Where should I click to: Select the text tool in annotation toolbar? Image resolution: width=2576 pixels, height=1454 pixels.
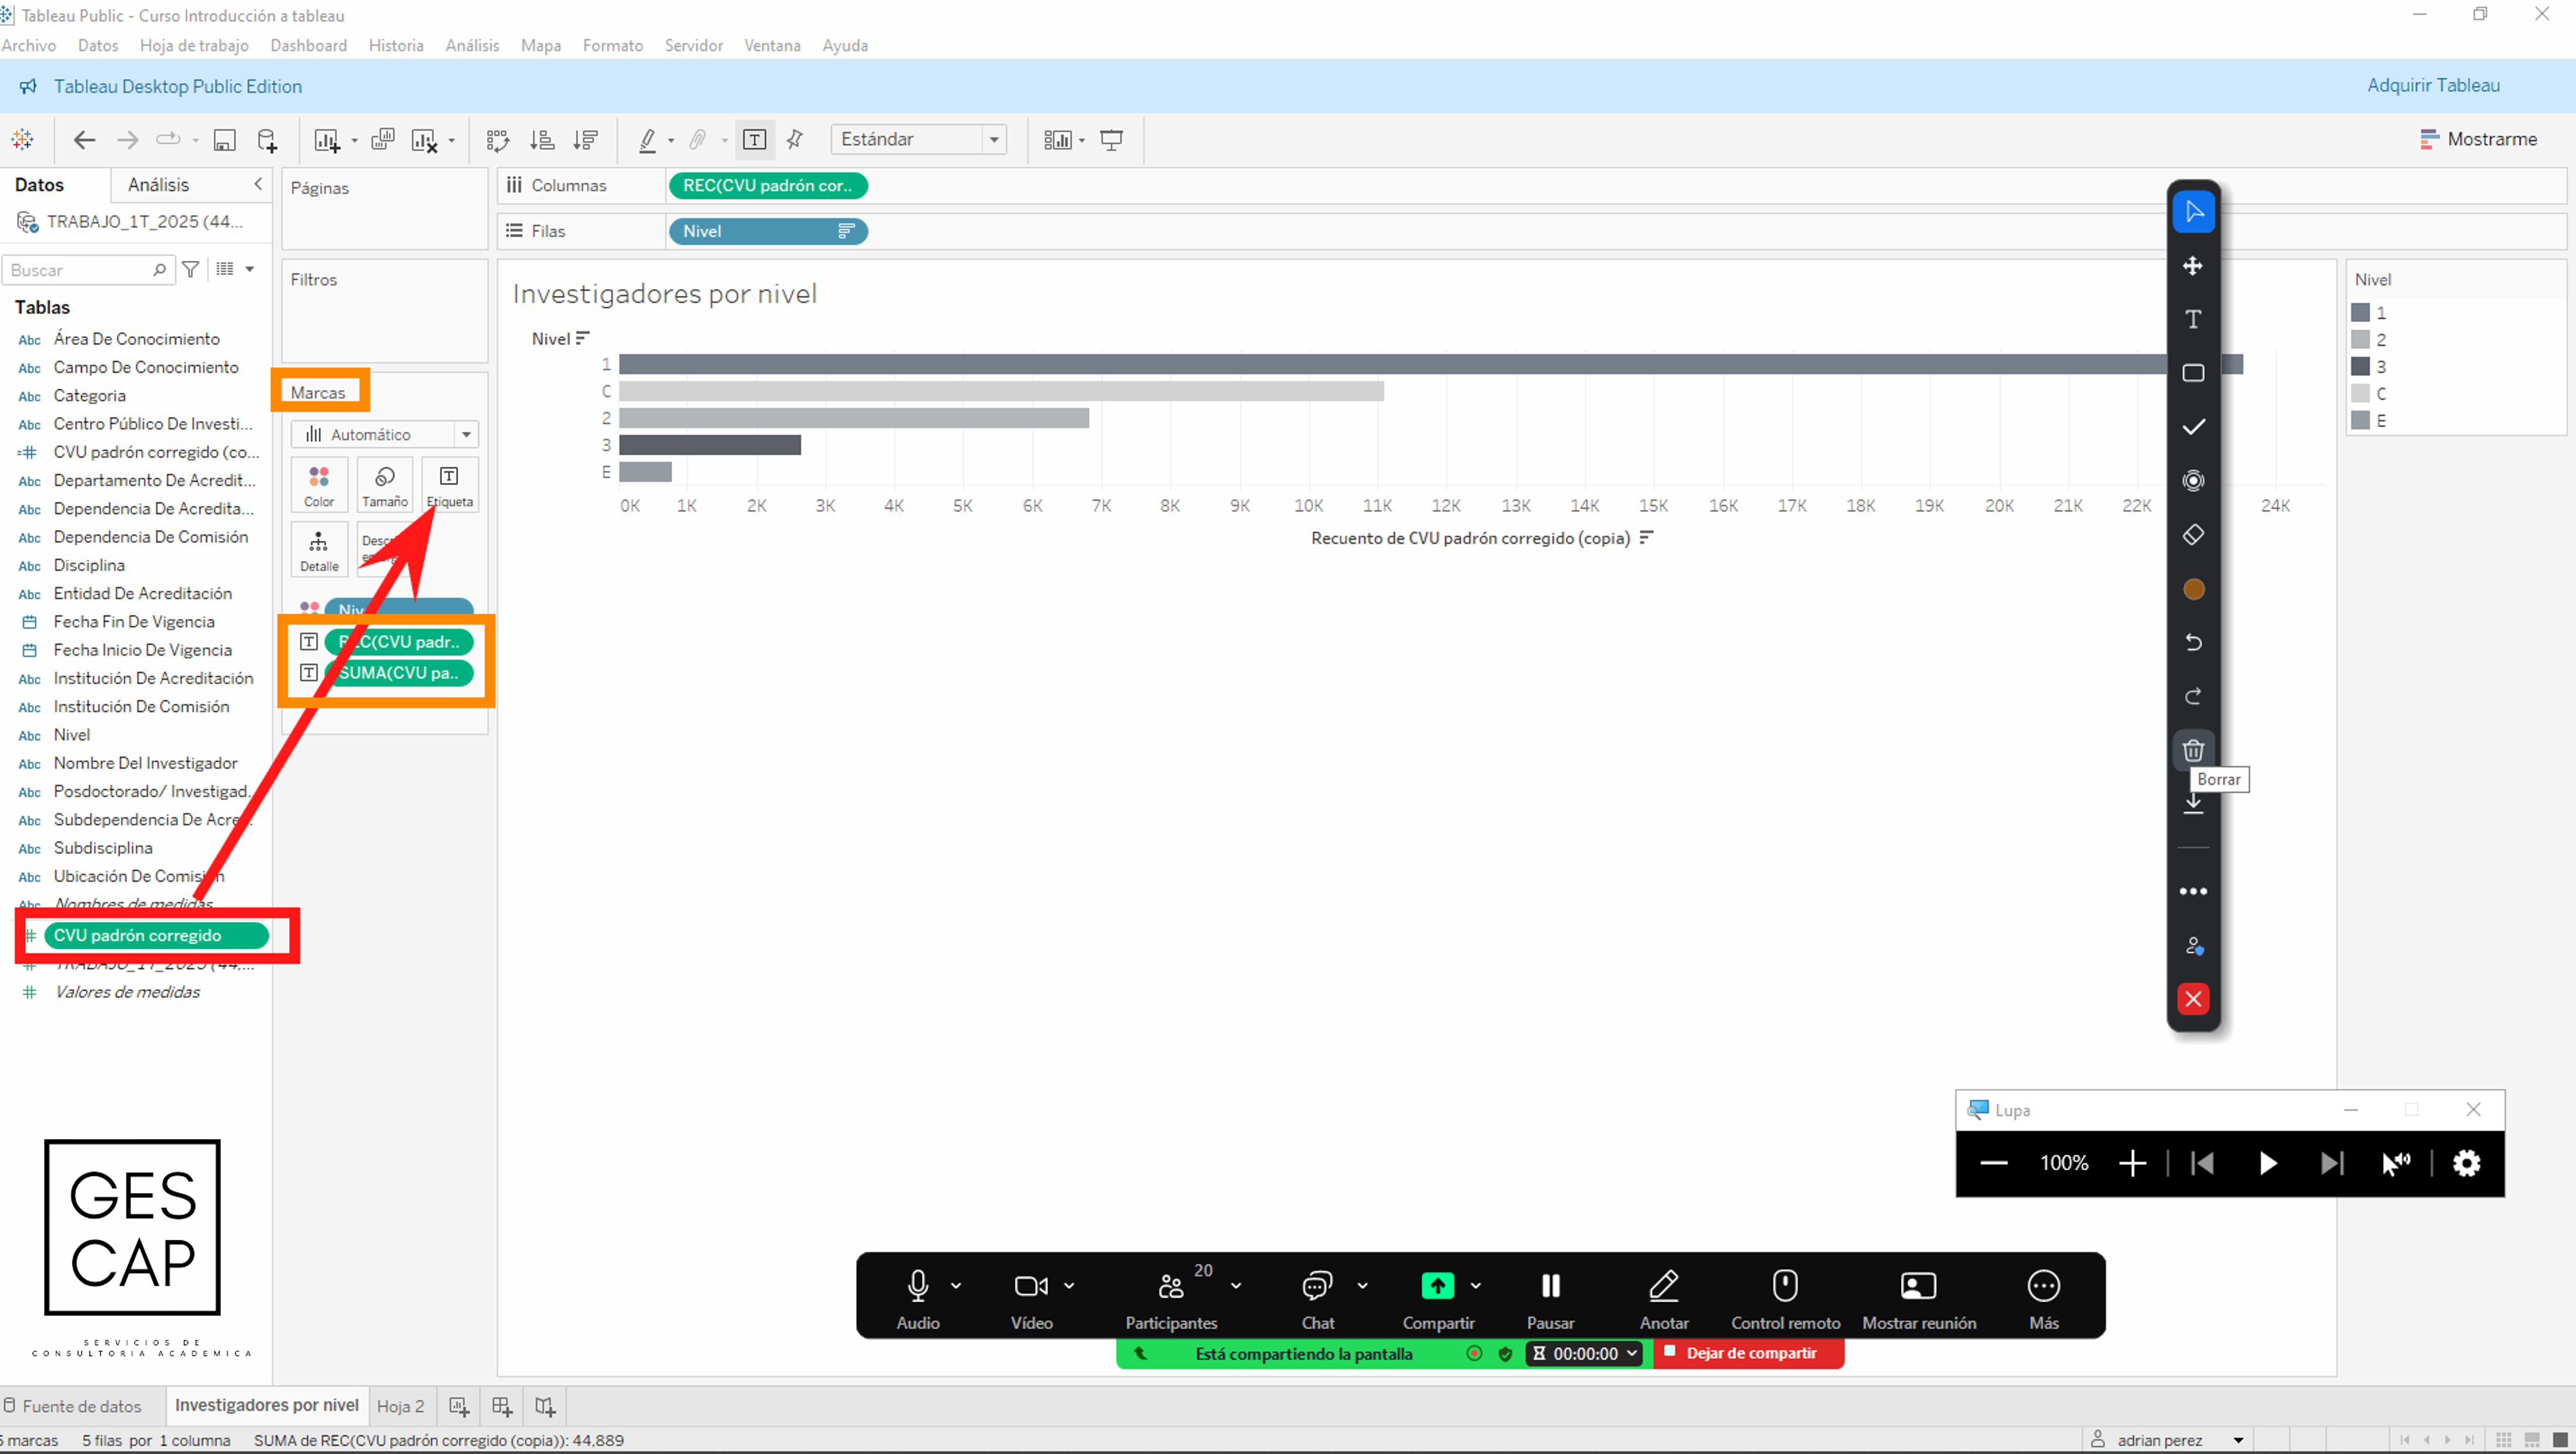(x=2193, y=319)
